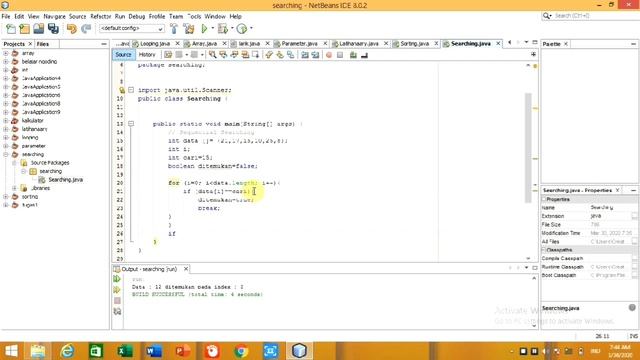Click the Clean and Build Project icon

[x=189, y=29]
